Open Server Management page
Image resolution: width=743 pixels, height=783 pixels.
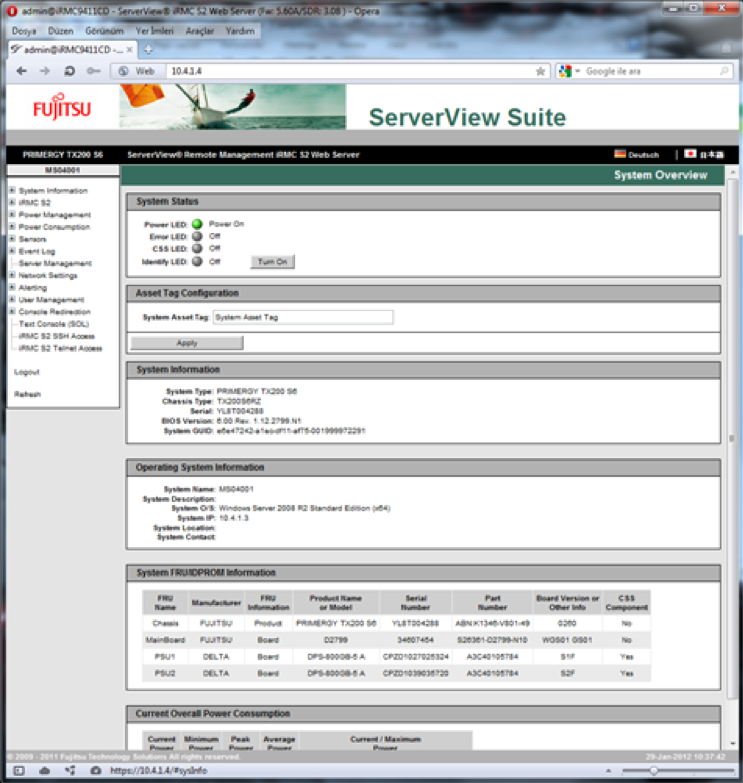point(55,263)
